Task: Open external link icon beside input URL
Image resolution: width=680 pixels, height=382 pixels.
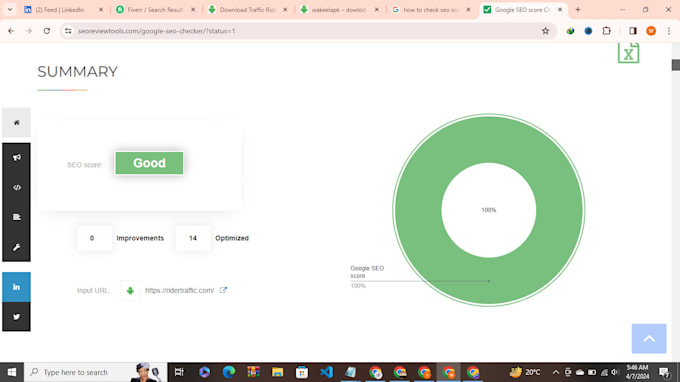Action: pyautogui.click(x=223, y=290)
